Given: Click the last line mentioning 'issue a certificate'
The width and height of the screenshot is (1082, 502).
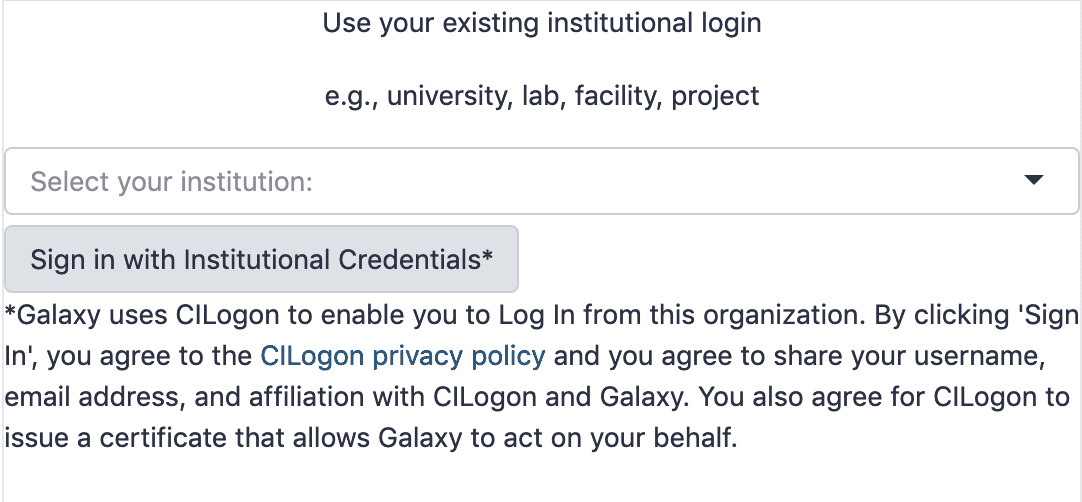Looking at the screenshot, I should [371, 438].
